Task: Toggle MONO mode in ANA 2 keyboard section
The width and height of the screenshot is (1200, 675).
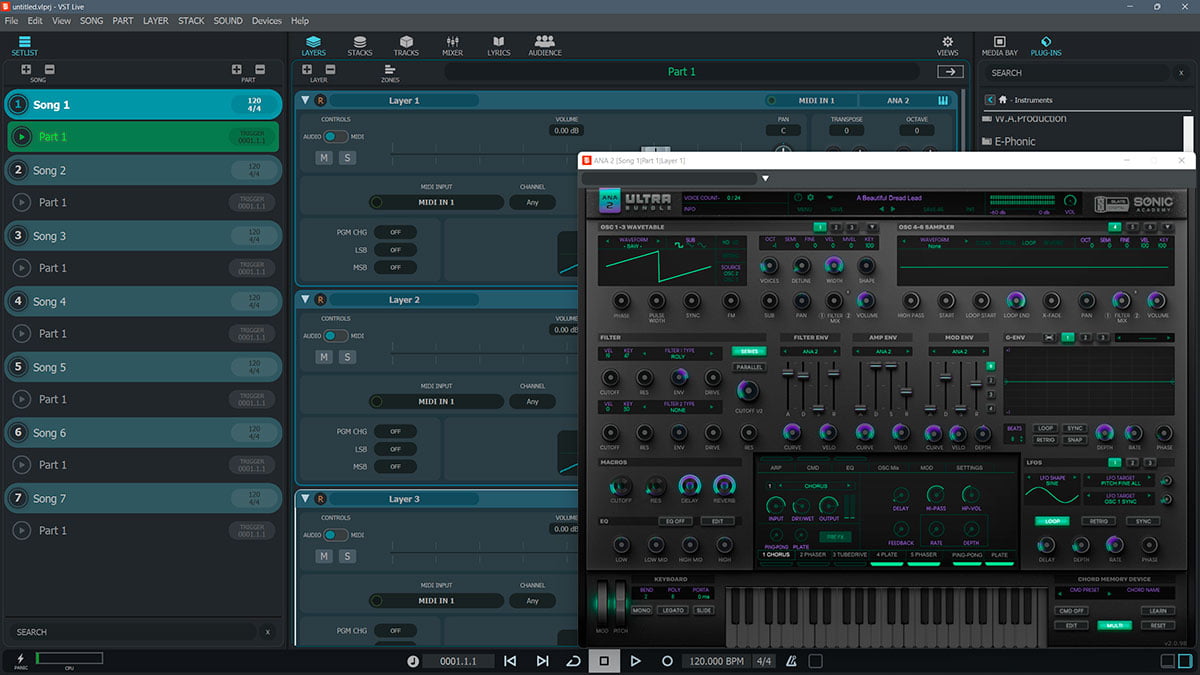Action: click(641, 610)
